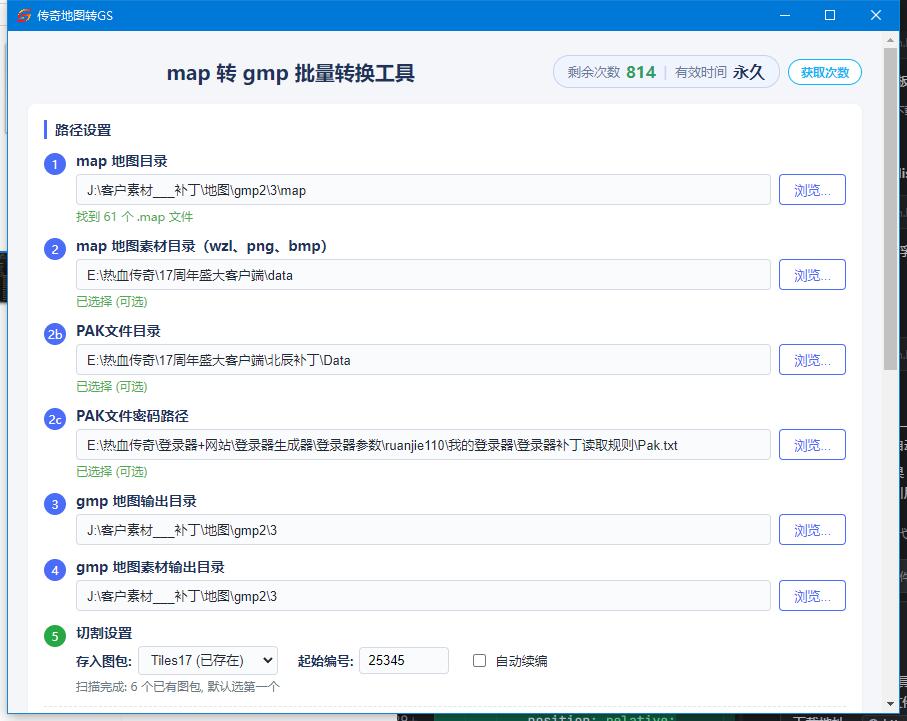Click 已选择 (可选) under map 地图素材目录
The width and height of the screenshot is (907, 721).
coord(112,301)
